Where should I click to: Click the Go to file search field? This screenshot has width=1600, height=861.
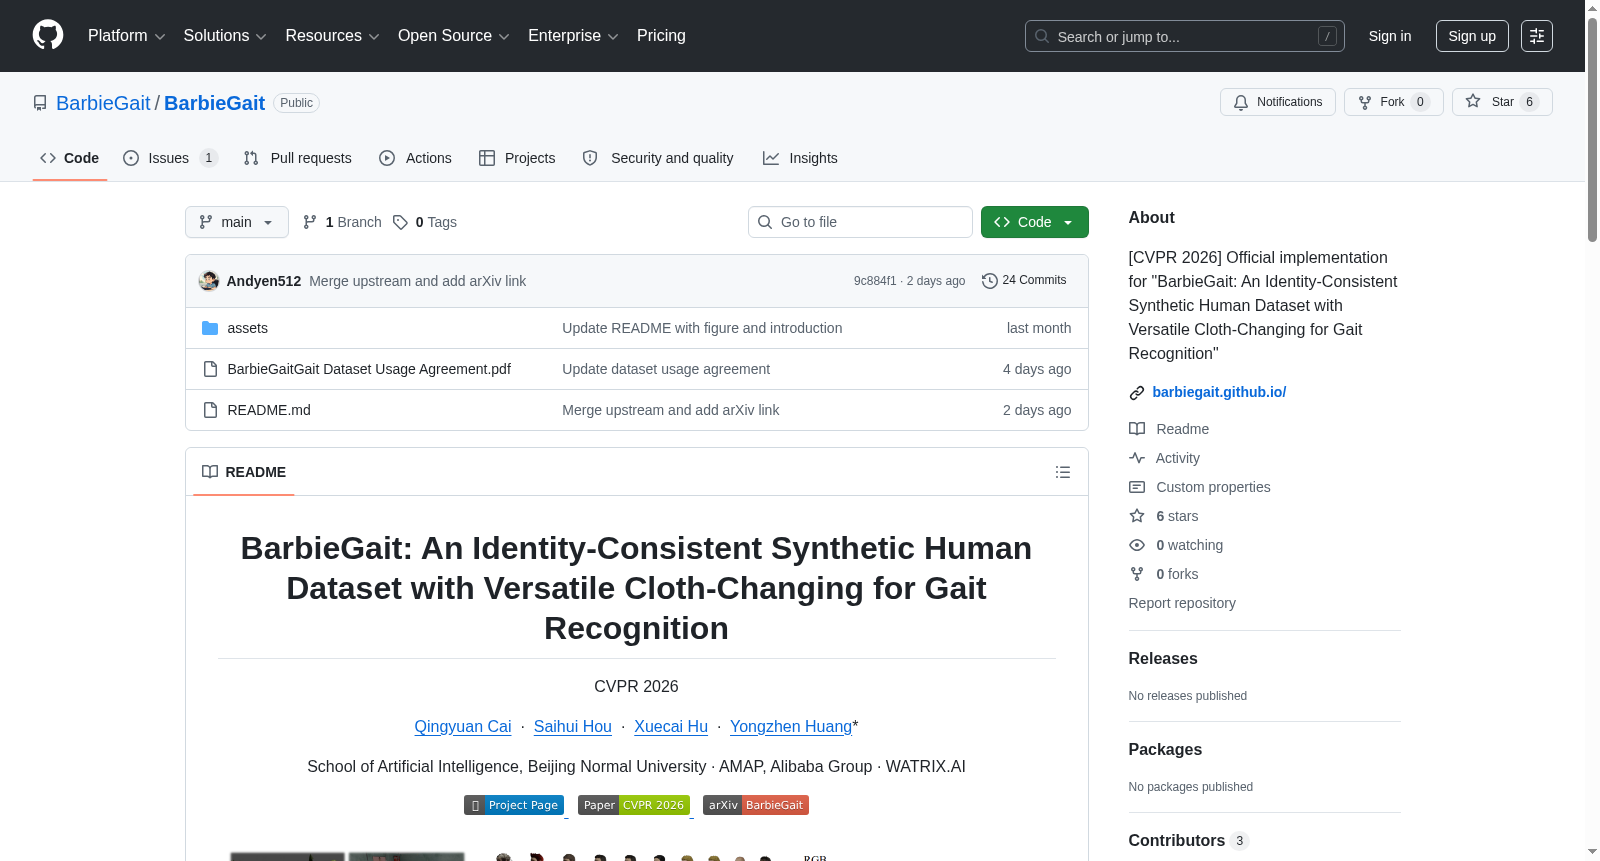[x=860, y=222]
